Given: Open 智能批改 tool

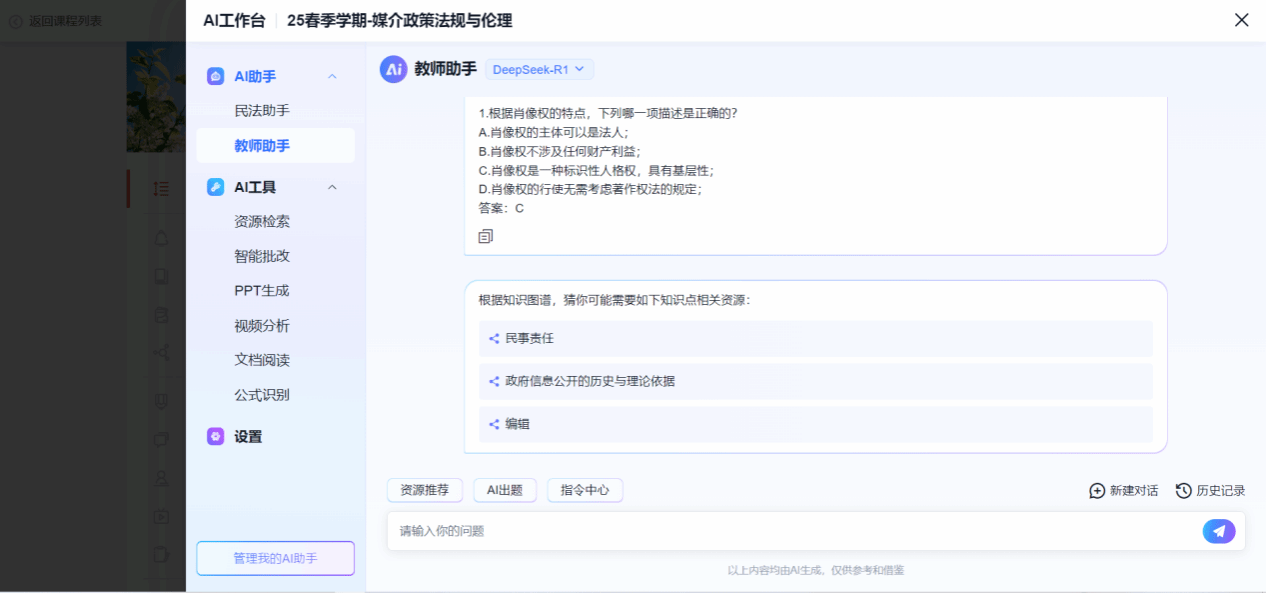Looking at the screenshot, I should tap(262, 256).
